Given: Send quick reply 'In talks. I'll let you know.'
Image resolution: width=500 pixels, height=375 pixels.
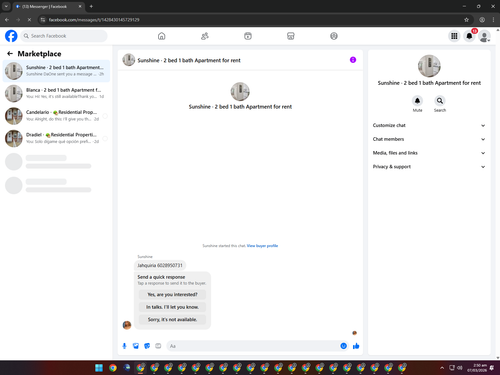Looking at the screenshot, I should click(x=172, y=307).
